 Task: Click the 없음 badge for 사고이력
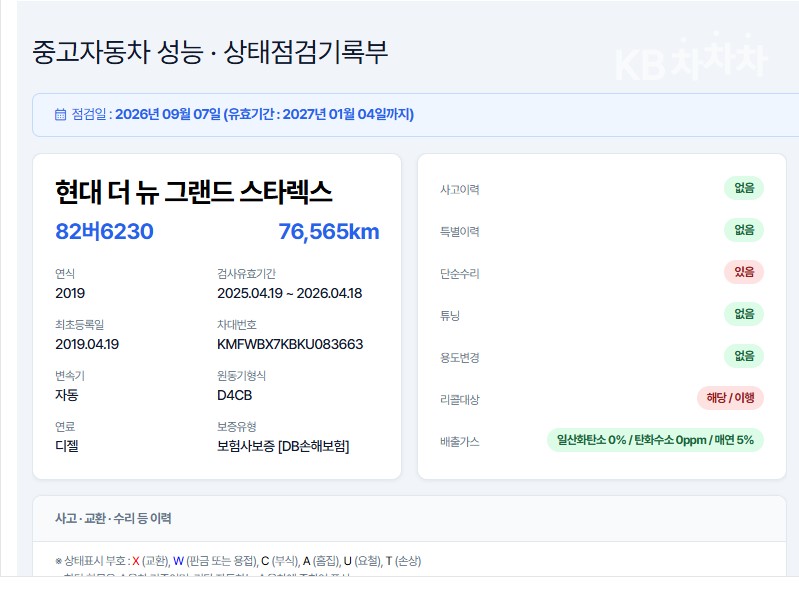744,188
